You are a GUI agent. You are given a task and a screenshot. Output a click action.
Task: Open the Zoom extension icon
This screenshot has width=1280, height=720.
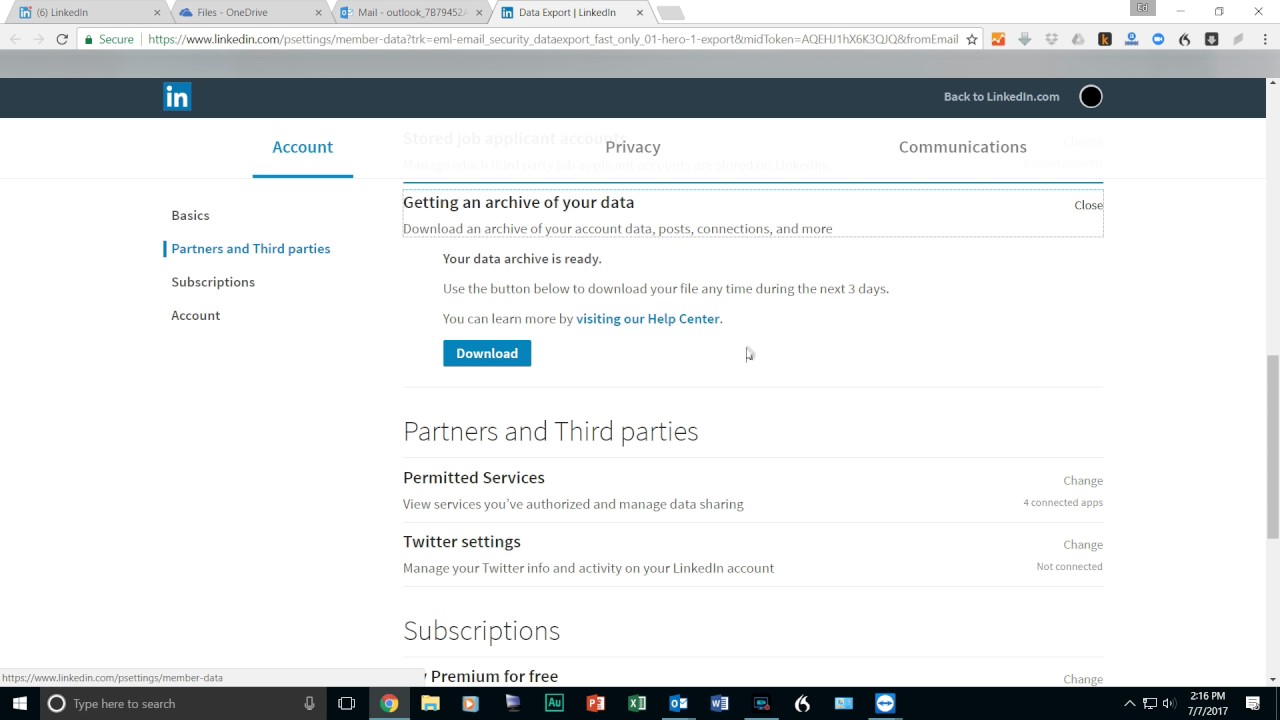click(x=1158, y=39)
